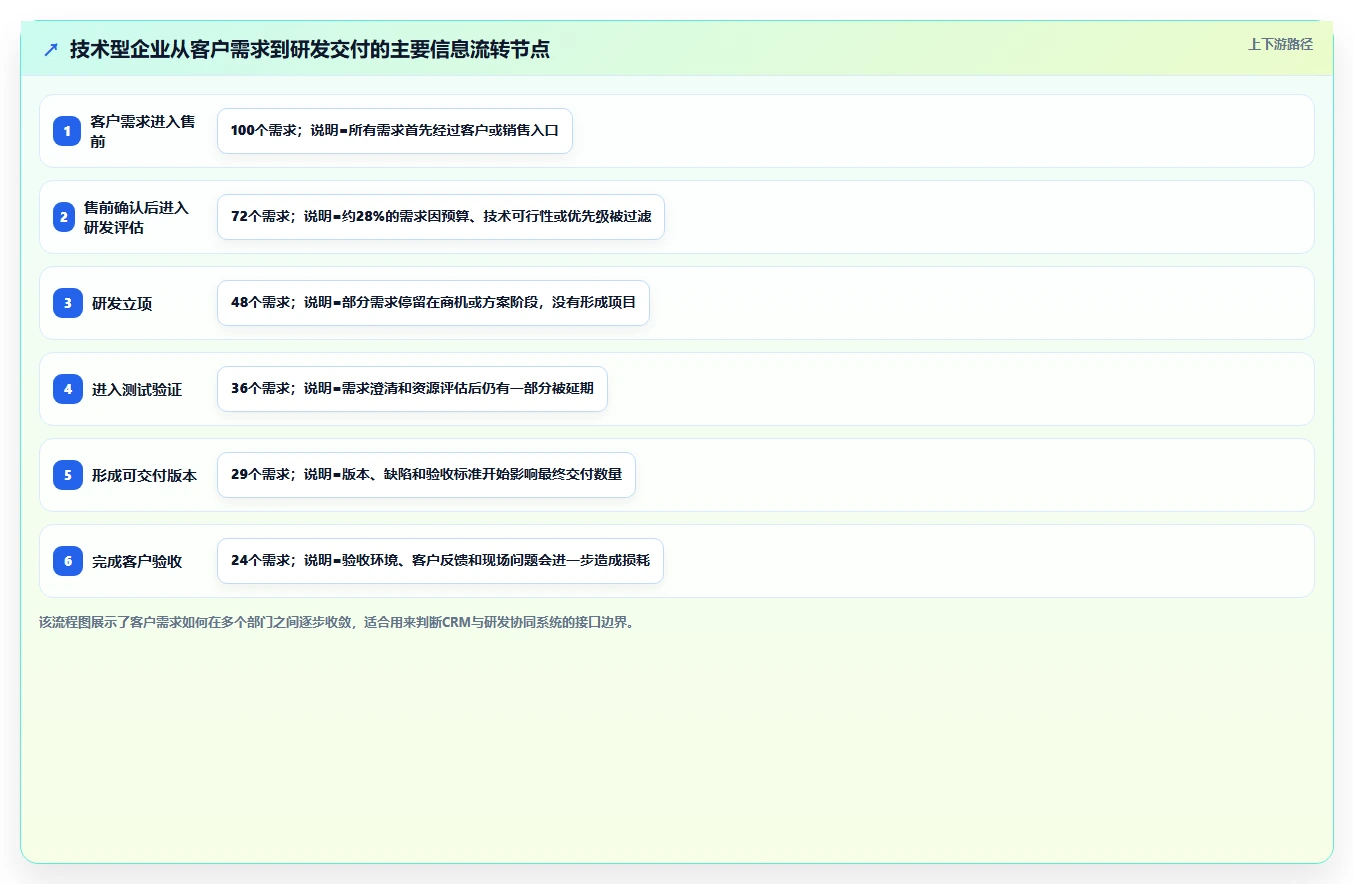Click the arrow icon beside the title
Image resolution: width=1354 pixels, height=884 pixels.
click(51, 49)
